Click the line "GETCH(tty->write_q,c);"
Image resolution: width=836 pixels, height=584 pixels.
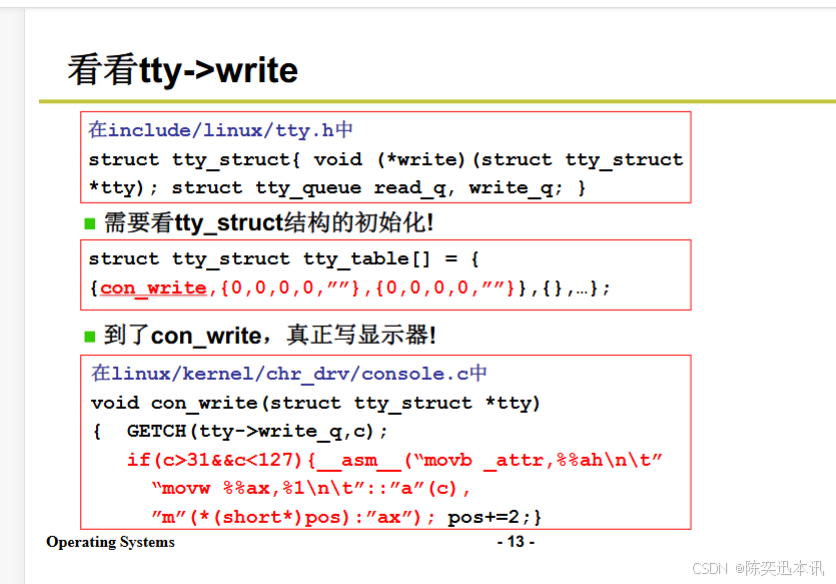[257, 431]
